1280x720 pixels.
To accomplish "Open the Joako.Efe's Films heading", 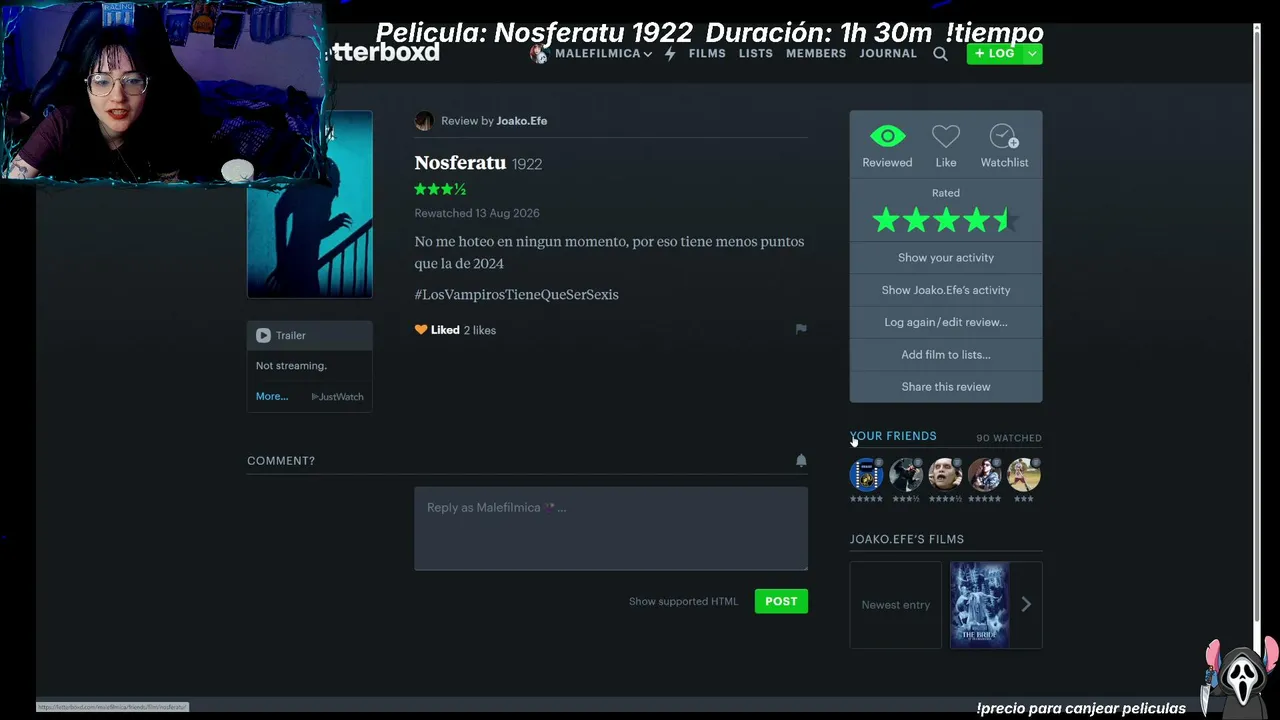I will pos(907,539).
